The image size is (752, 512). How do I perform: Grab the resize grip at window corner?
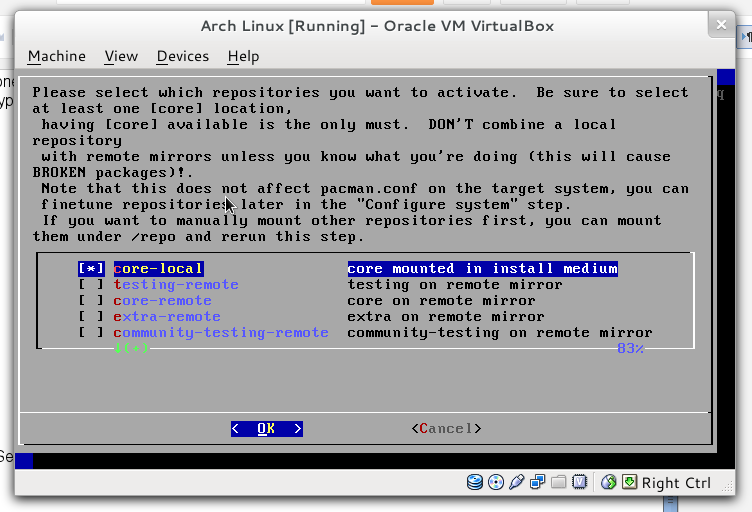pyautogui.click(x=728, y=487)
